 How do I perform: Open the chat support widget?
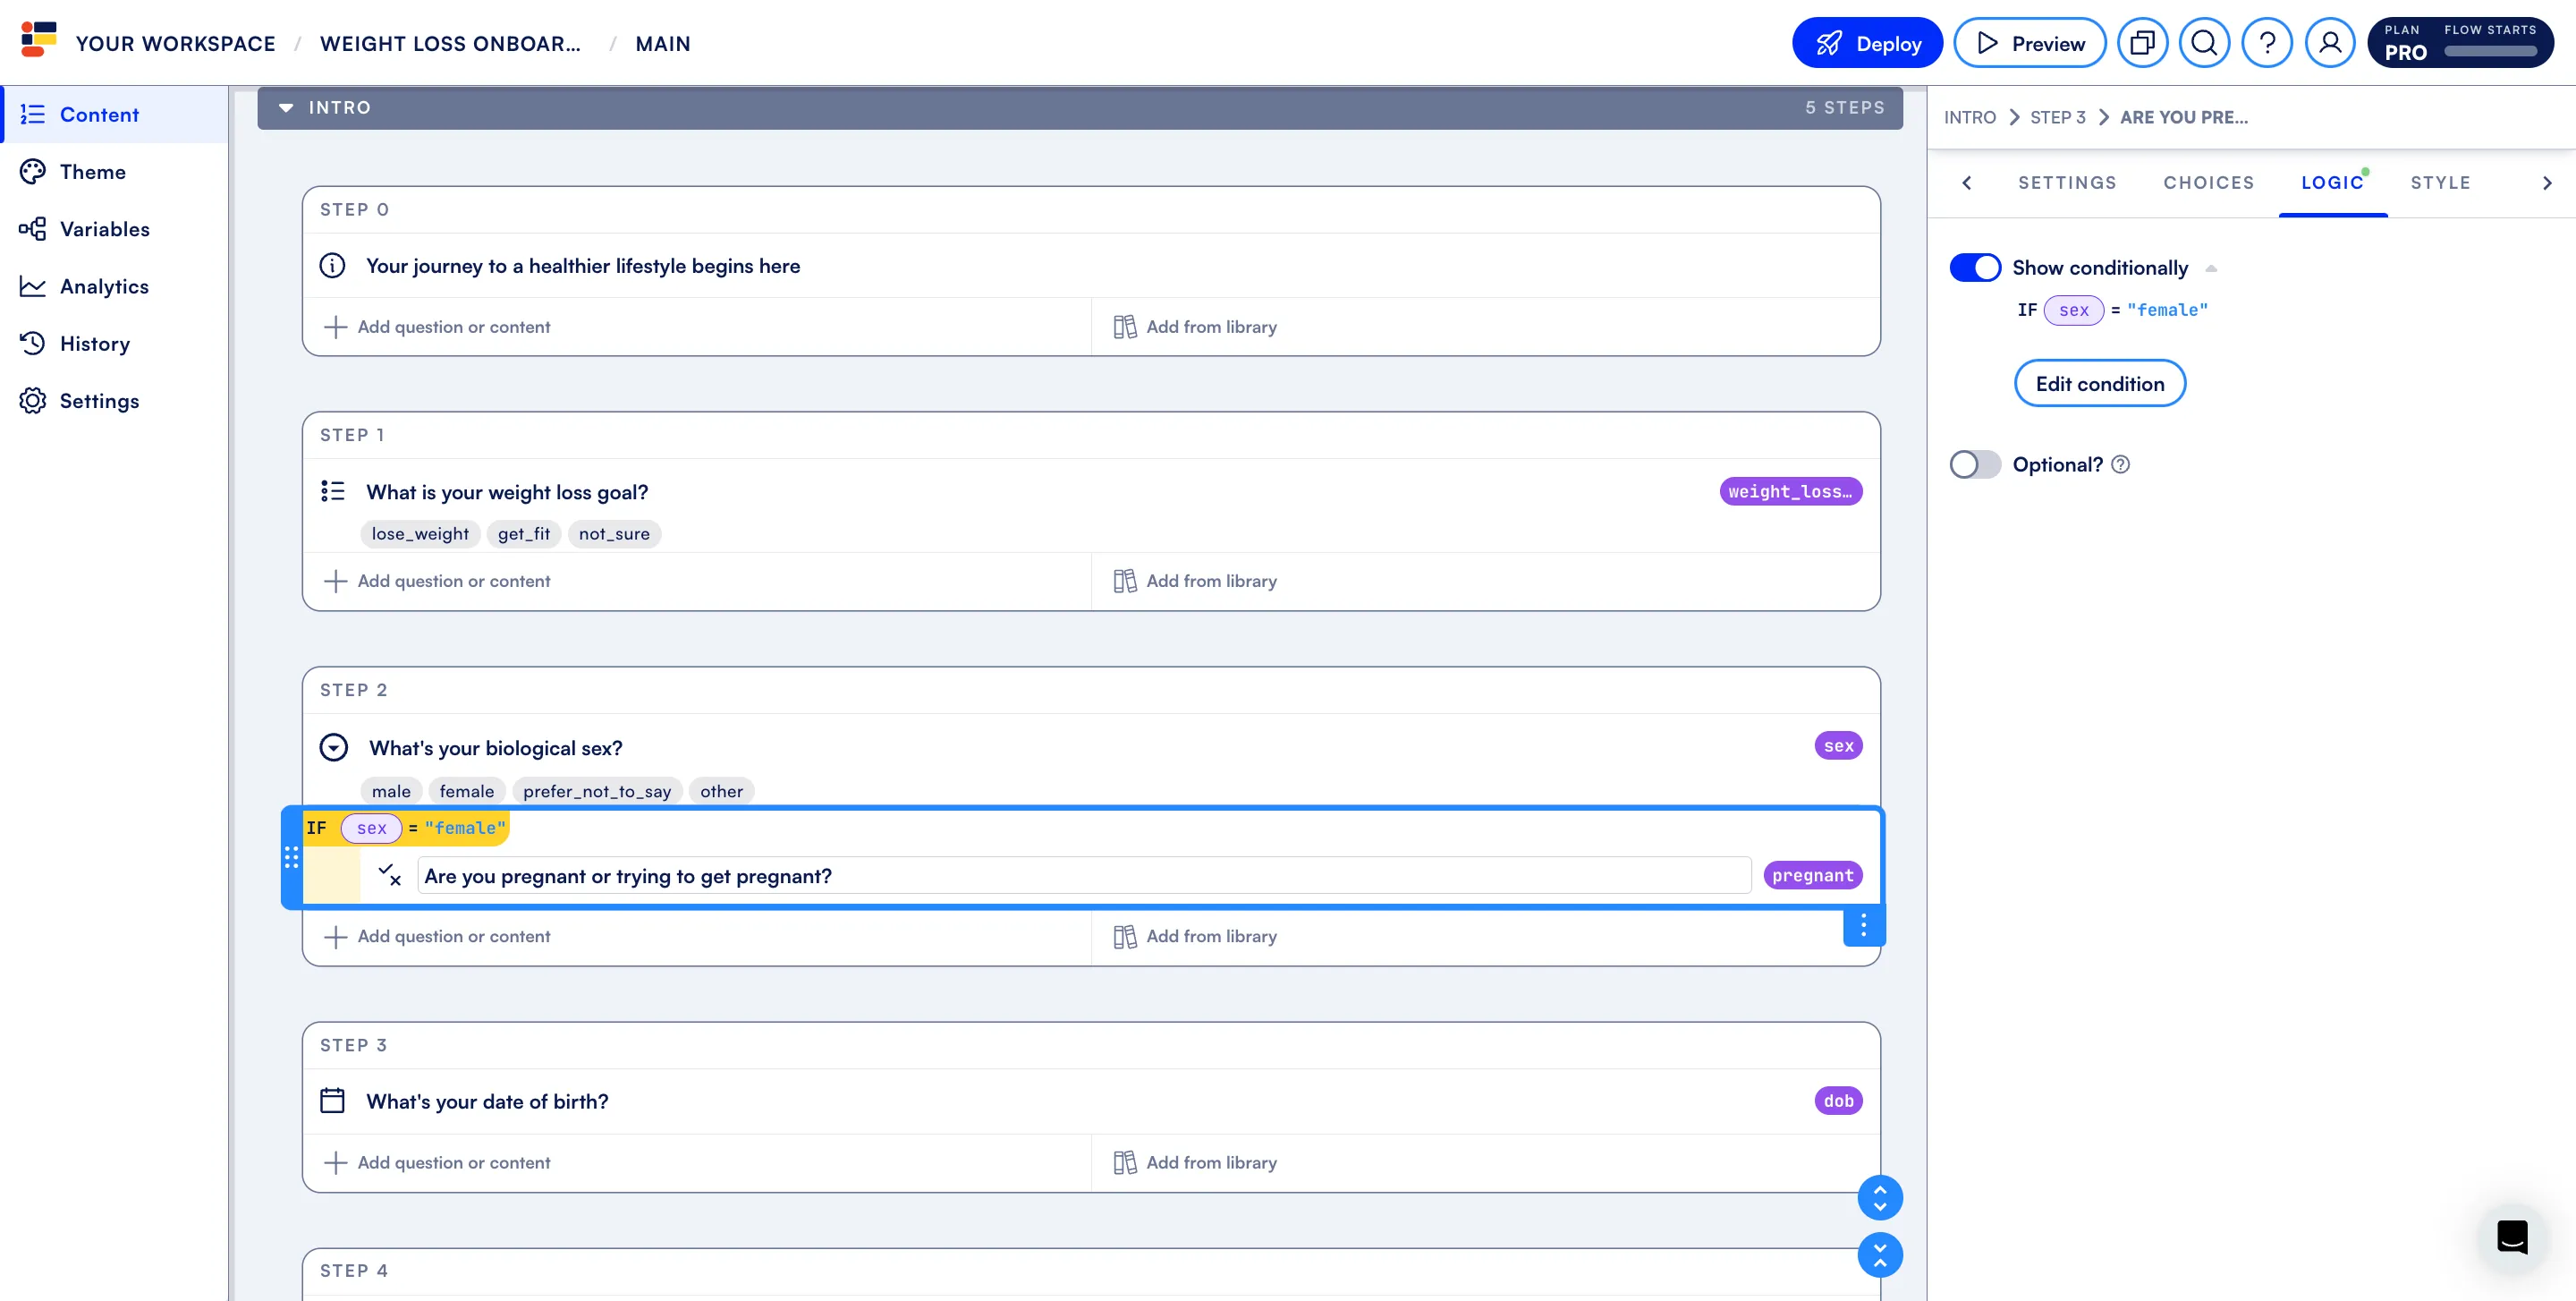2512,1237
